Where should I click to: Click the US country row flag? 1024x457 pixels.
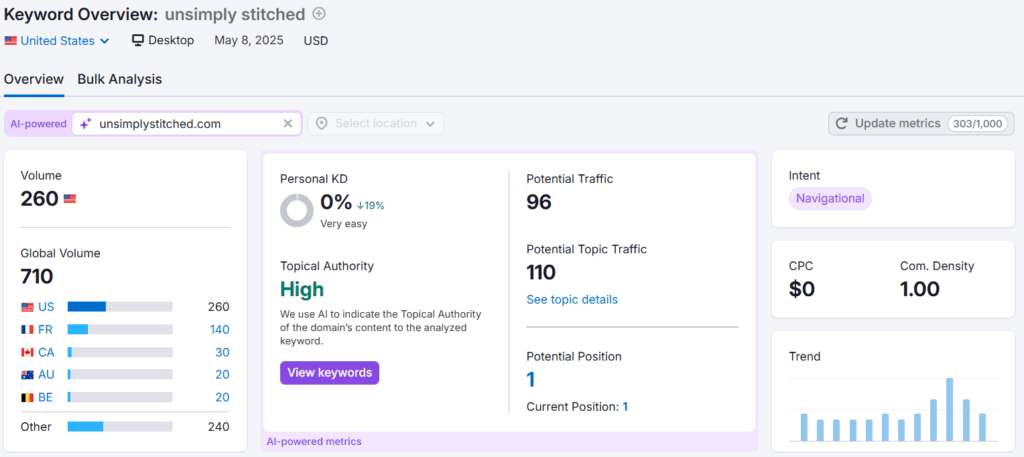pos(27,307)
